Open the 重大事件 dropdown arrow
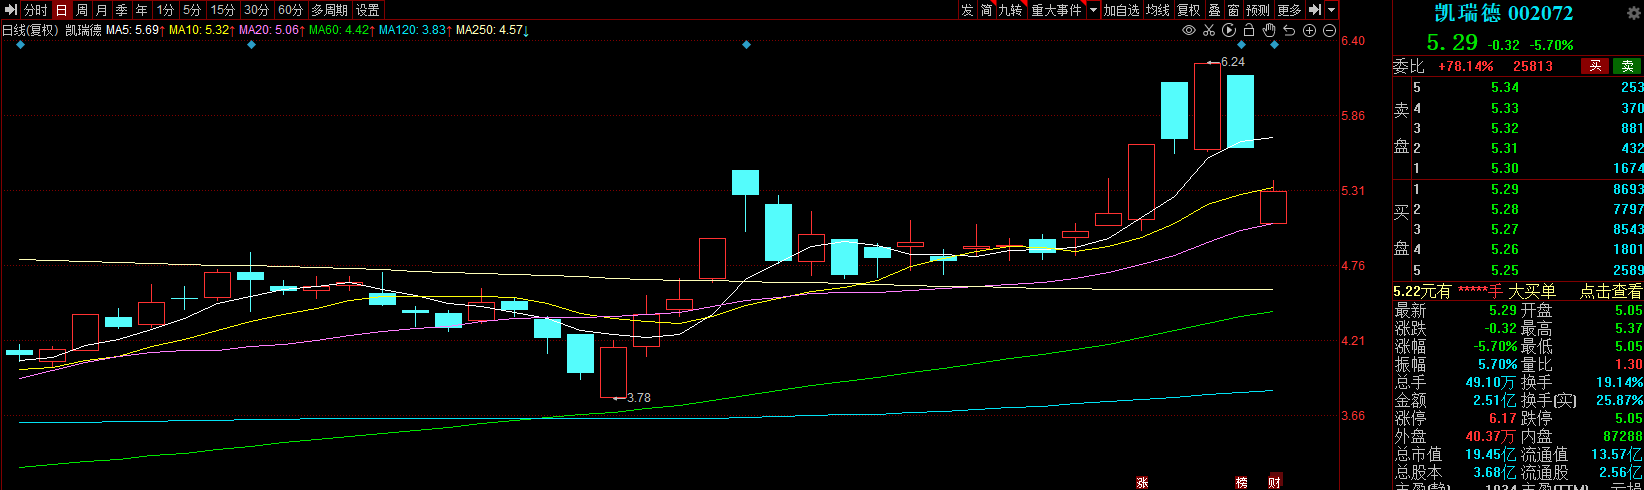The image size is (1644, 490). (x=1093, y=10)
